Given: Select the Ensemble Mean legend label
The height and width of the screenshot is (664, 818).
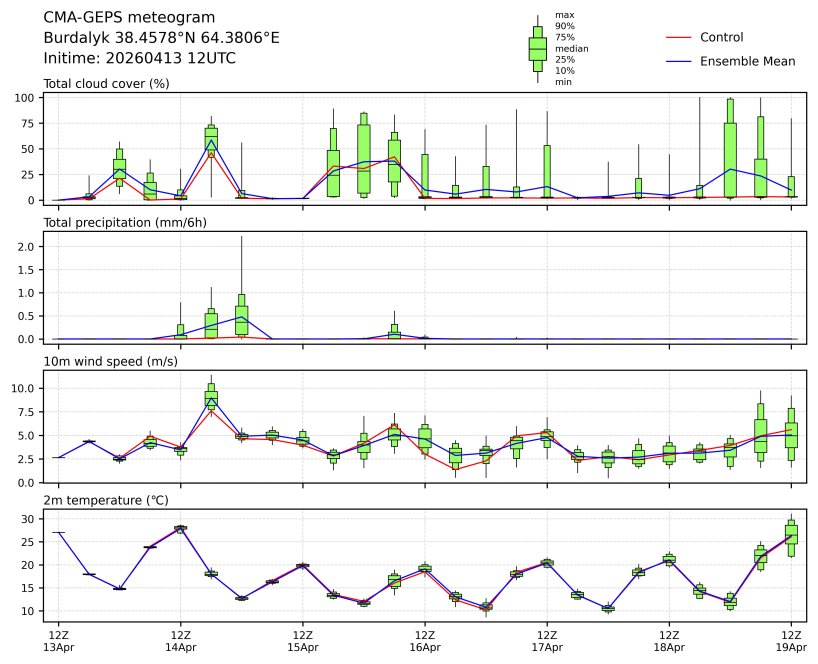Looking at the screenshot, I should [x=747, y=61].
